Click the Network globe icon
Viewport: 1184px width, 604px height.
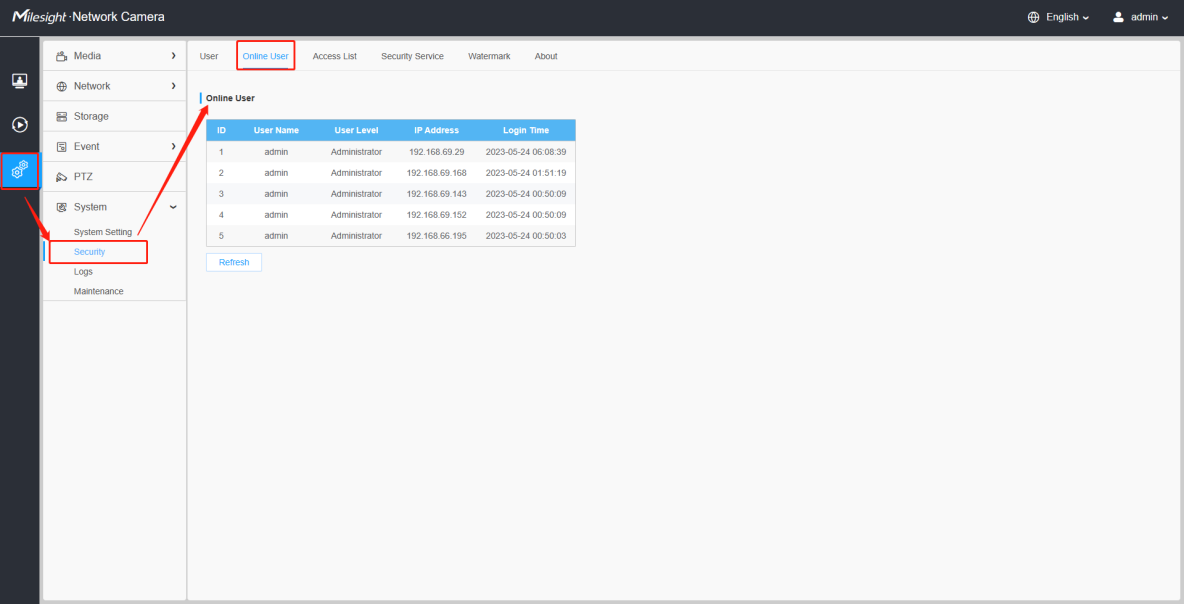[x=62, y=86]
